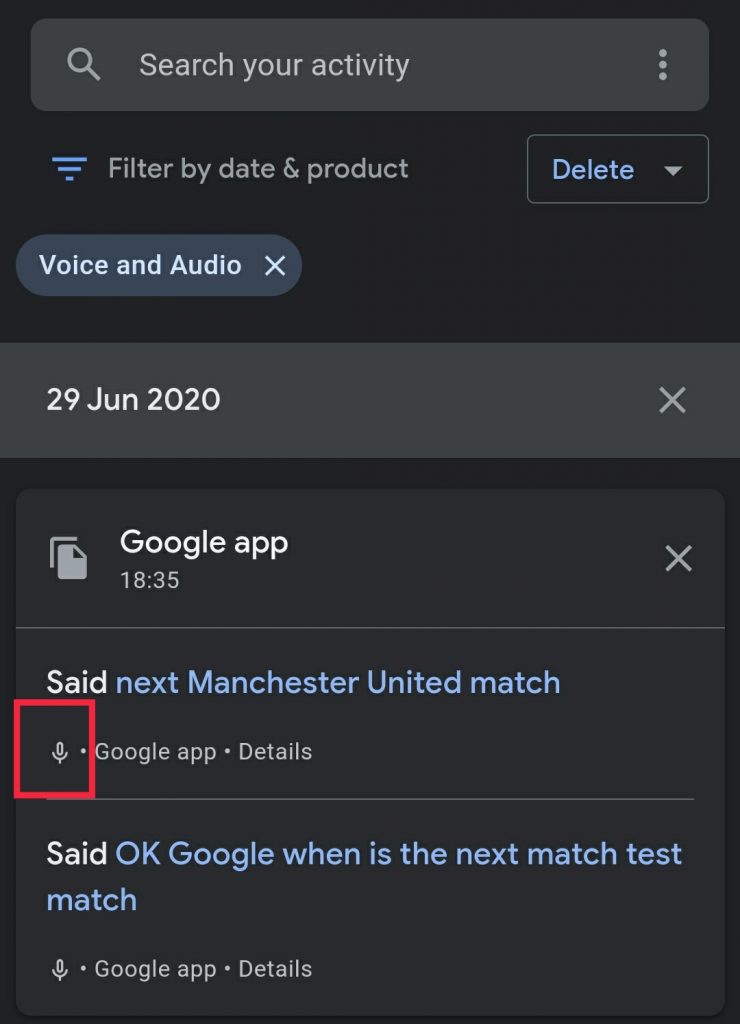Click the filter lines icon

pyautogui.click(x=69, y=168)
